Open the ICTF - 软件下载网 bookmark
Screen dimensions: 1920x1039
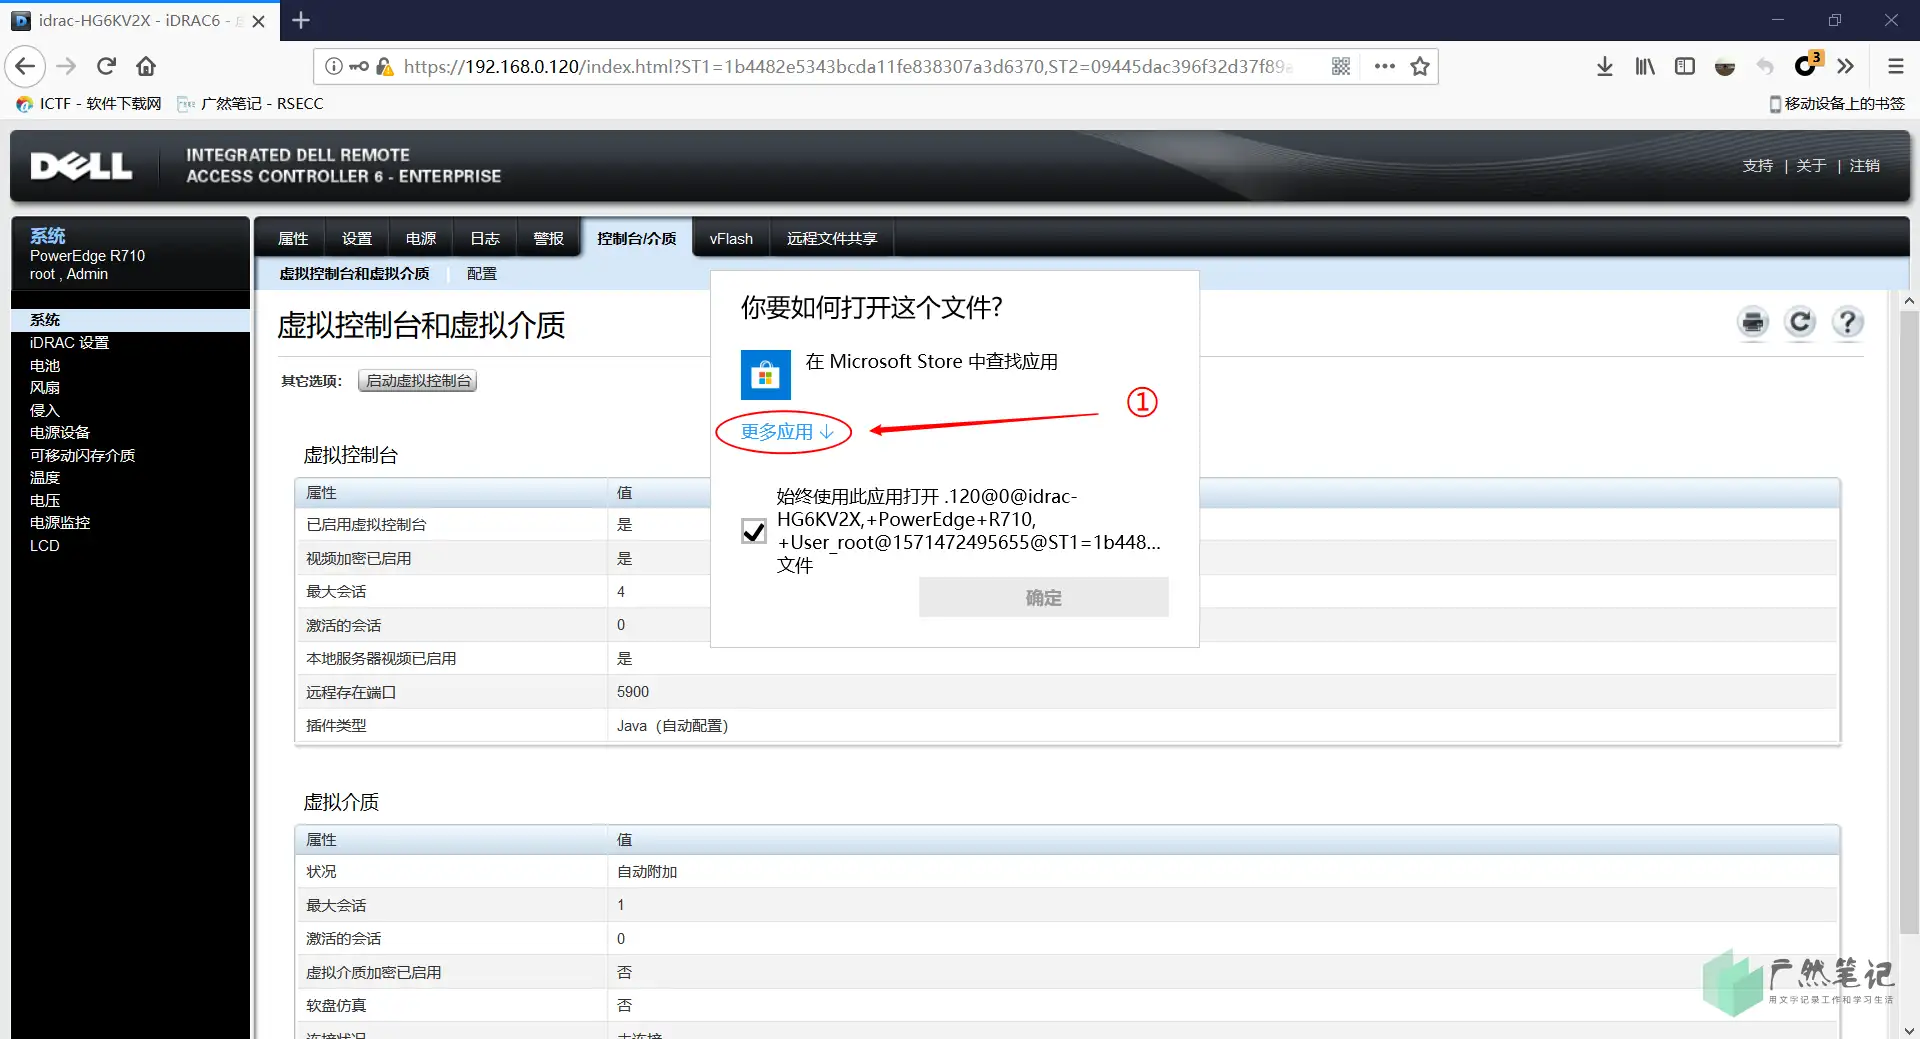point(89,103)
